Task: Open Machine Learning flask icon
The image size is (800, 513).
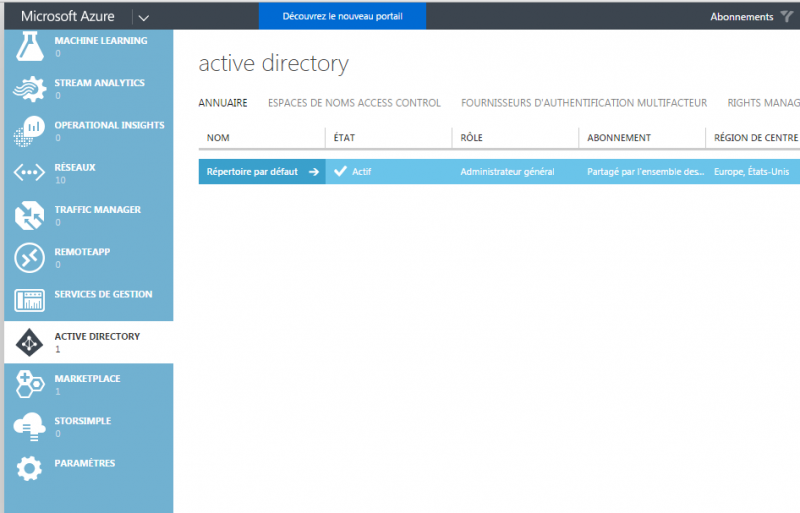Action: [x=30, y=46]
